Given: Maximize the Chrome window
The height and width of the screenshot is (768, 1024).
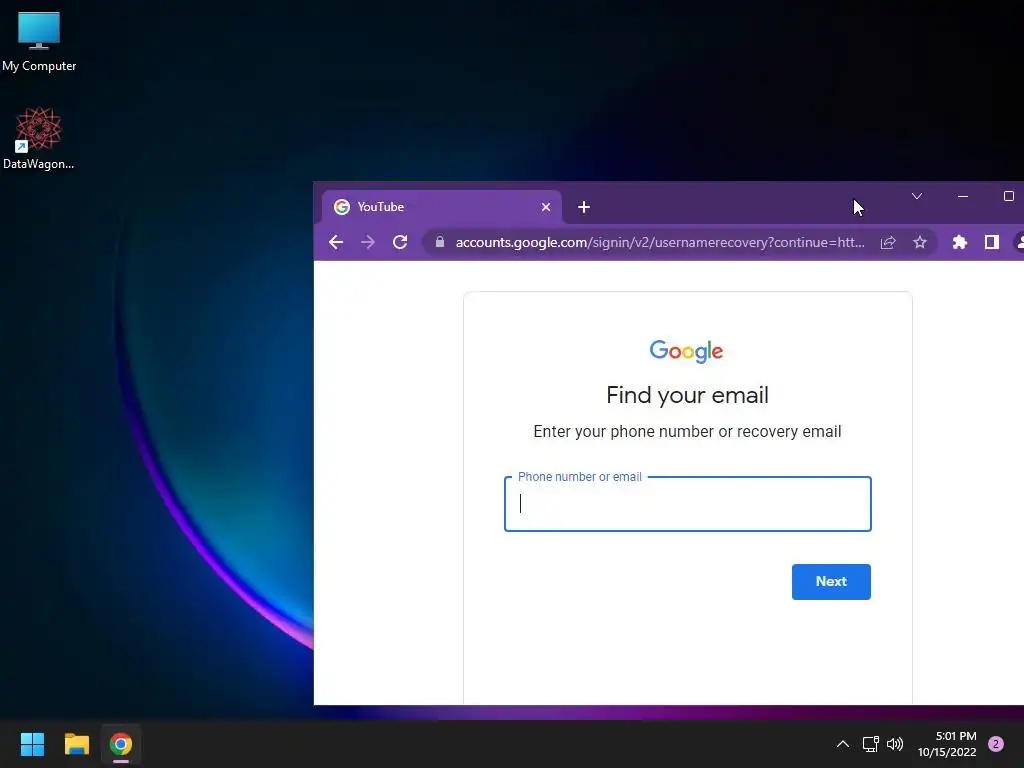Looking at the screenshot, I should click(x=1008, y=196).
